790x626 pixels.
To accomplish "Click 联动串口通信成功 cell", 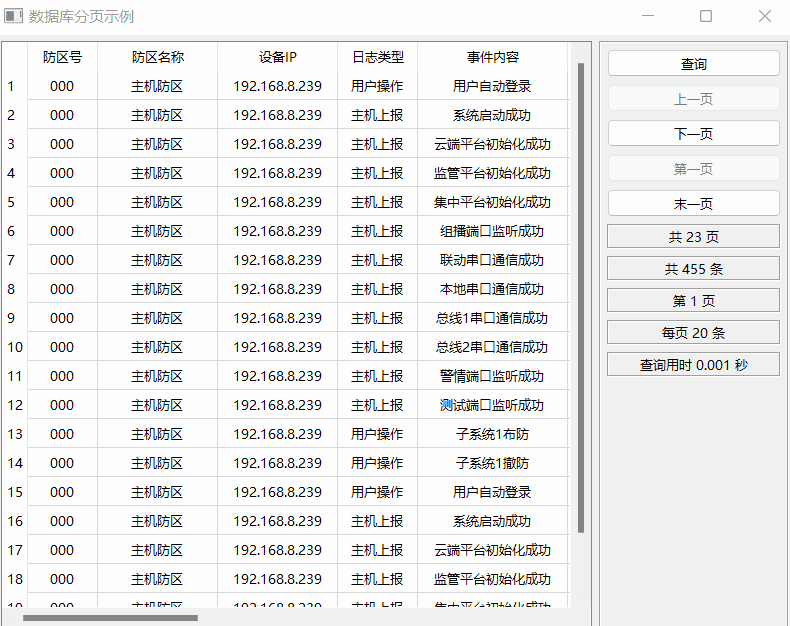I will pos(492,260).
